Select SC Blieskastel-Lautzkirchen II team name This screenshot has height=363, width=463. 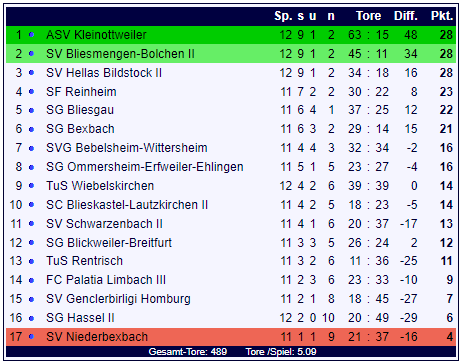127,205
